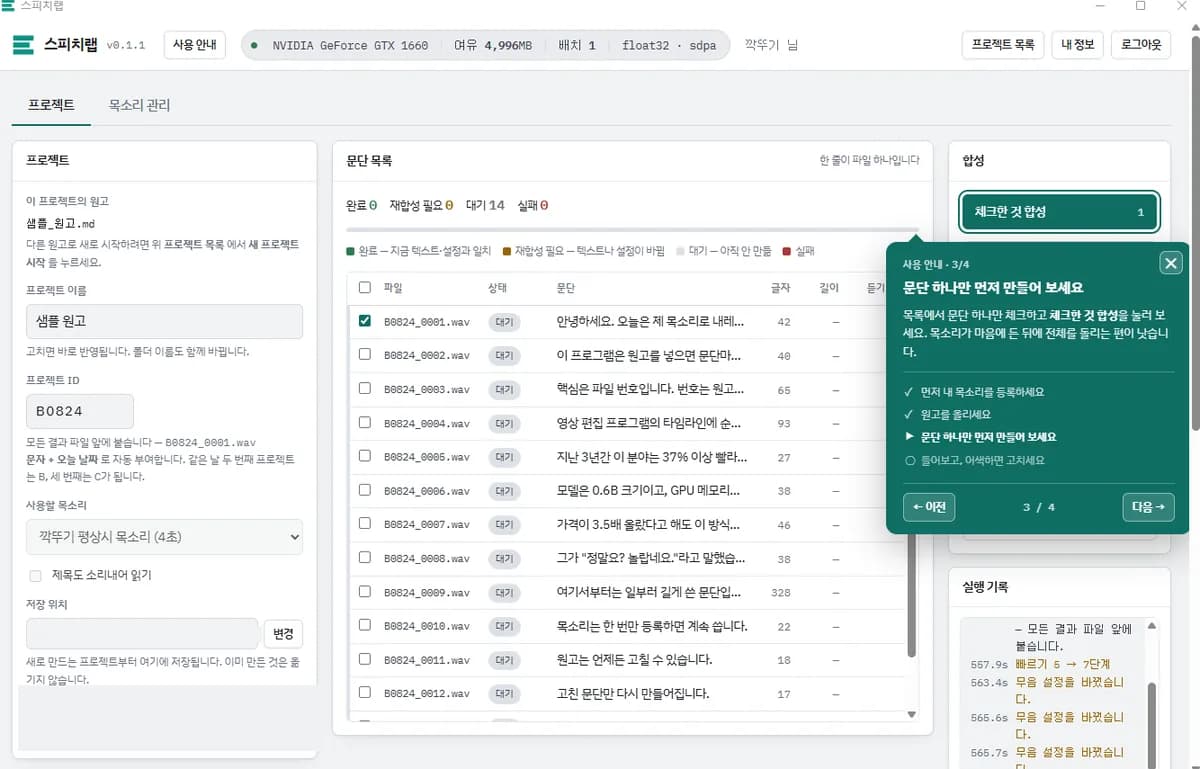Click 체크한 것 합성 button
Image resolution: width=1200 pixels, height=769 pixels.
pyautogui.click(x=1059, y=212)
